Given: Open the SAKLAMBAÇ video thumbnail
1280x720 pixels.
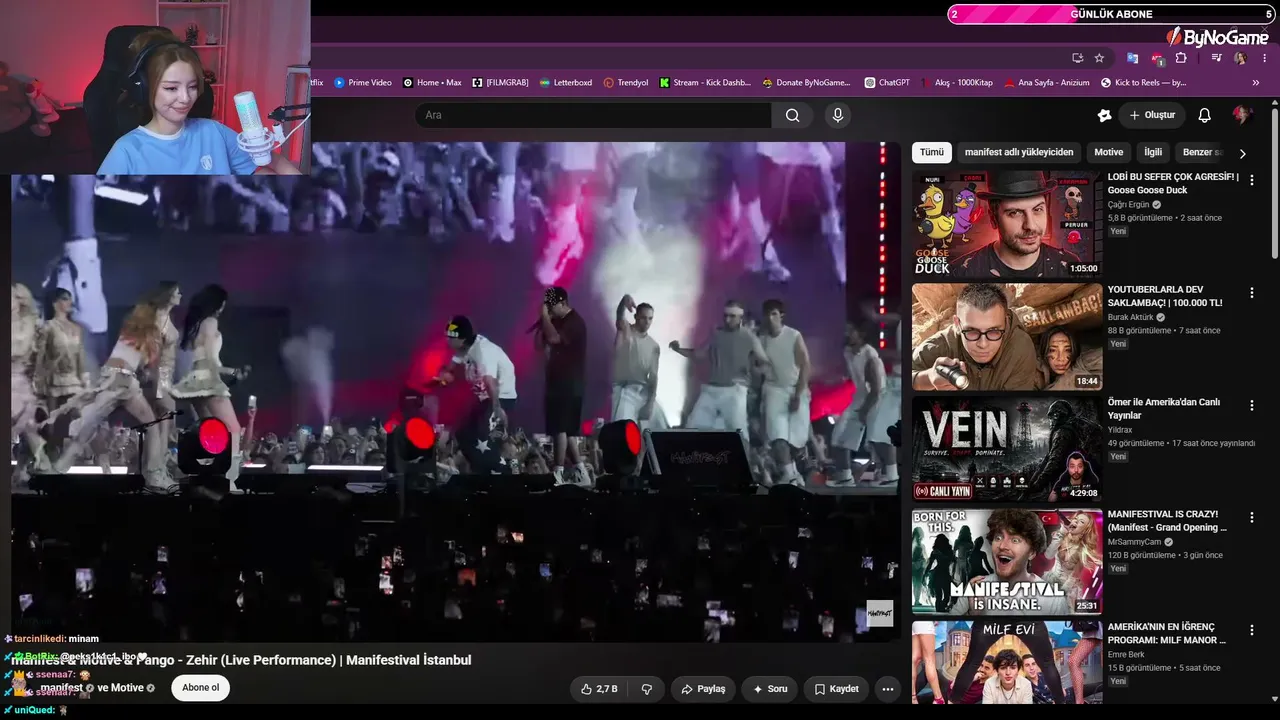Looking at the screenshot, I should coord(1007,337).
